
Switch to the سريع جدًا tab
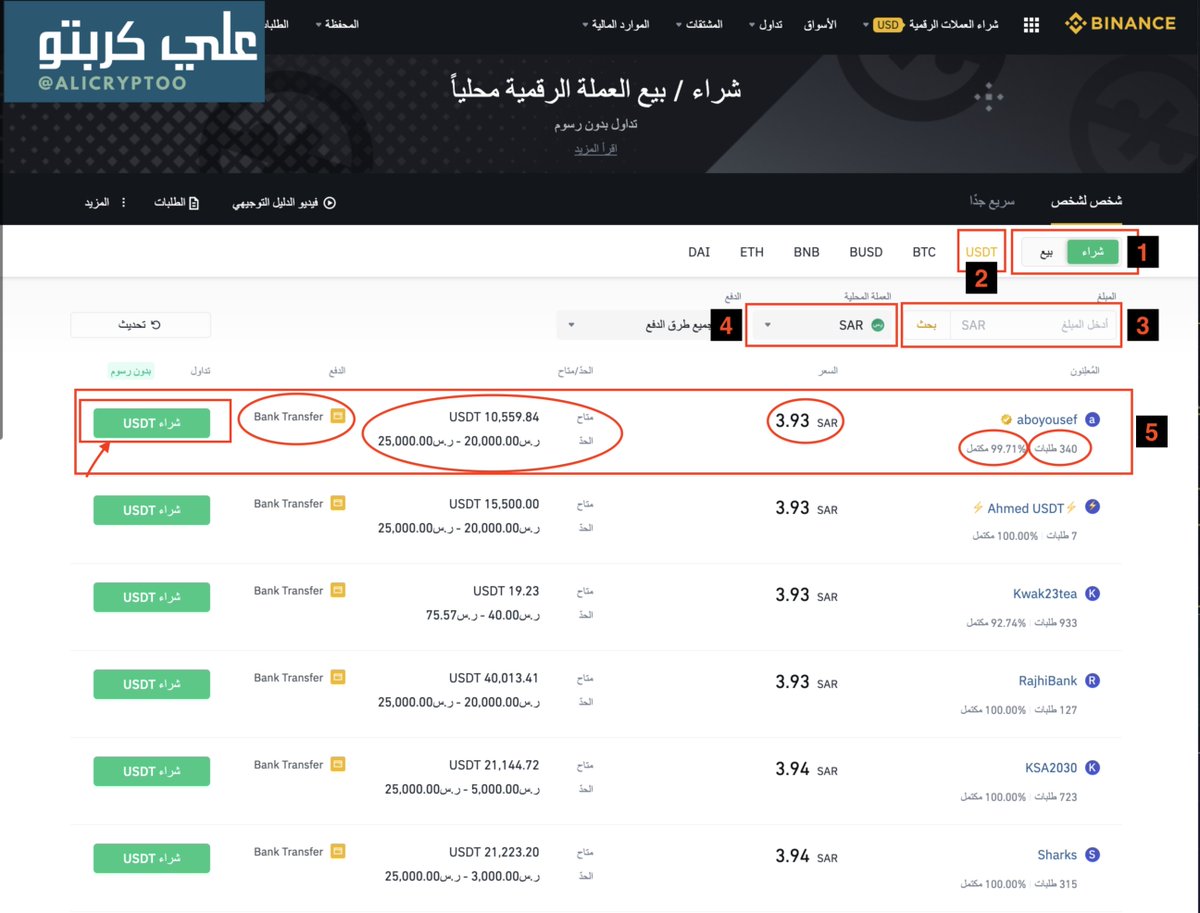coord(993,202)
